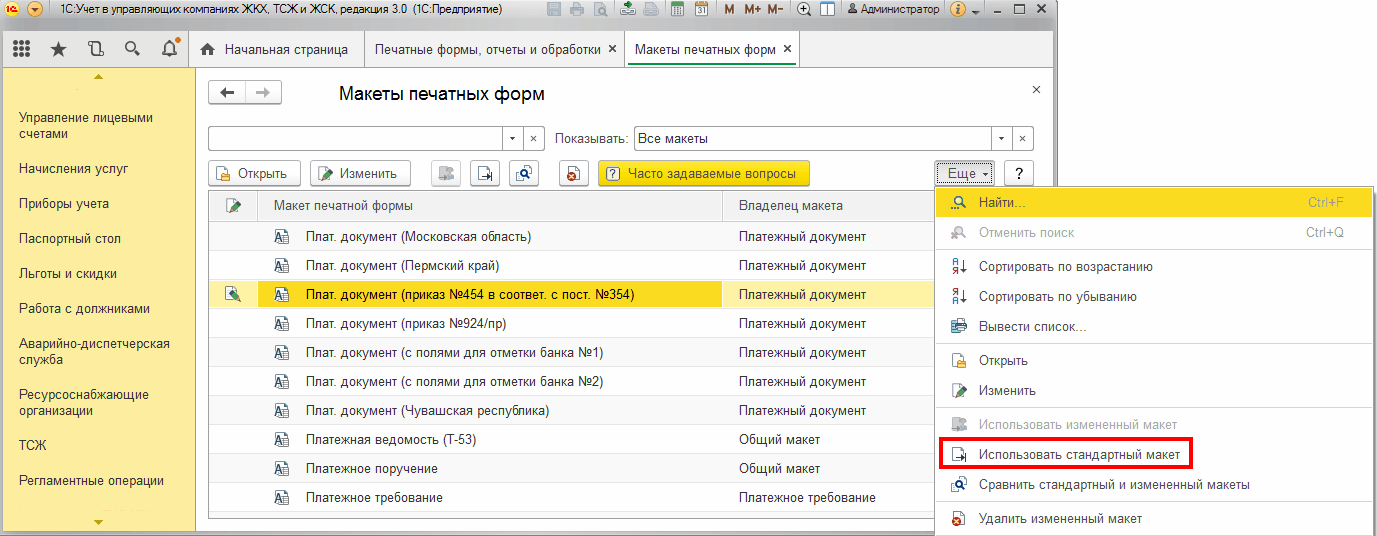
Task: Choose Изменить in the Еще menu
Action: (x=1155, y=391)
